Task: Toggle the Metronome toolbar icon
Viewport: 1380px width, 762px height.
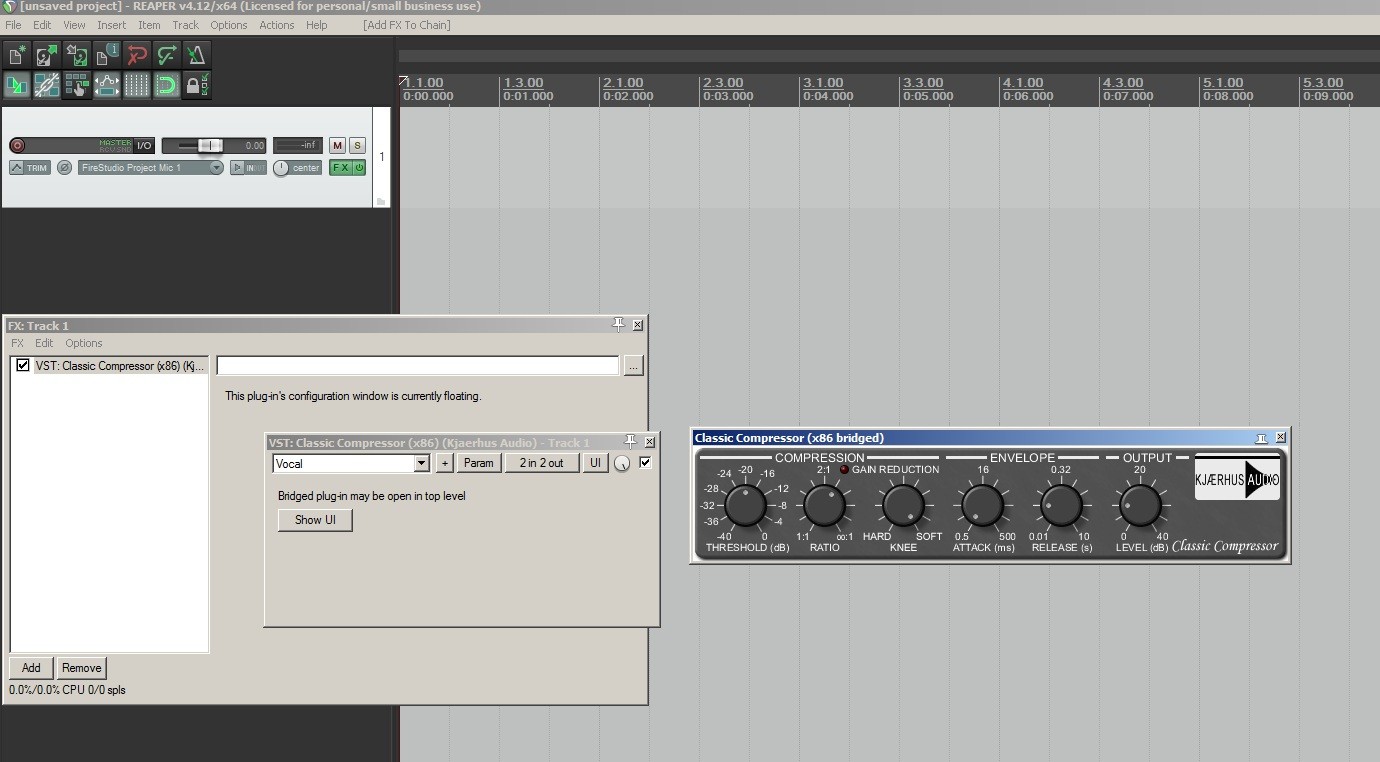Action: point(197,55)
